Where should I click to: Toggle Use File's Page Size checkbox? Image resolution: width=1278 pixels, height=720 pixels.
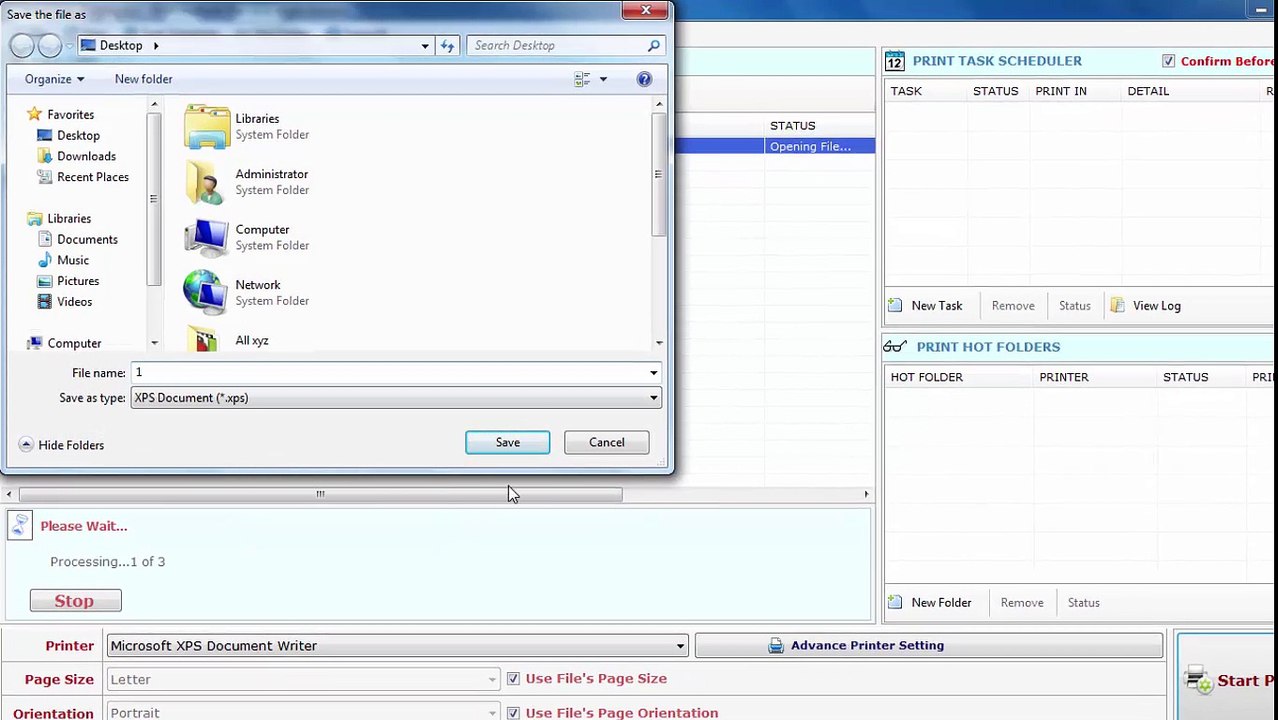click(x=513, y=678)
